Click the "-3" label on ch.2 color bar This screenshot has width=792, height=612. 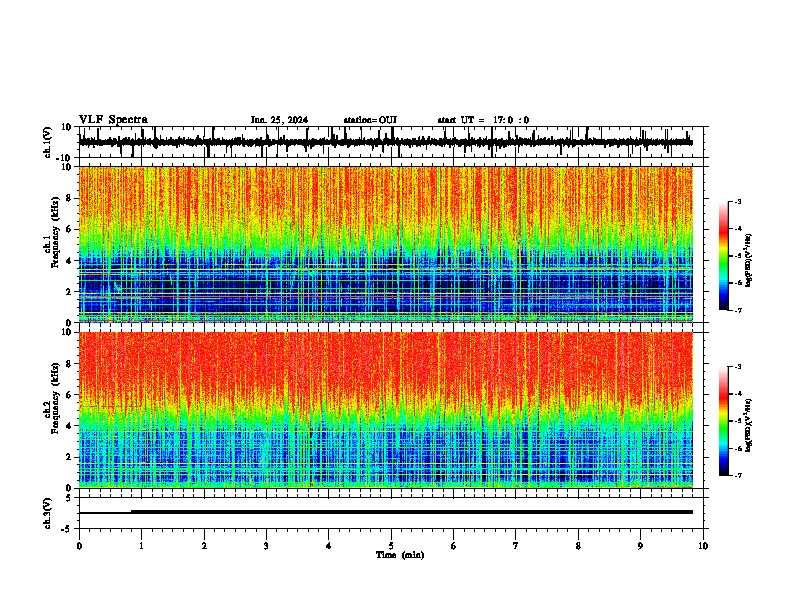[737, 367]
